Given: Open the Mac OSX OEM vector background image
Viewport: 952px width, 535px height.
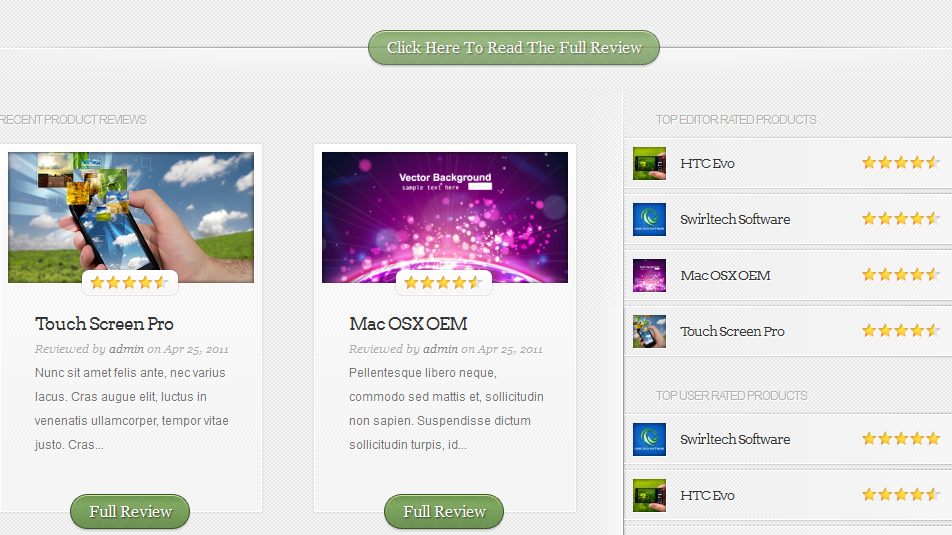Looking at the screenshot, I should (x=445, y=217).
